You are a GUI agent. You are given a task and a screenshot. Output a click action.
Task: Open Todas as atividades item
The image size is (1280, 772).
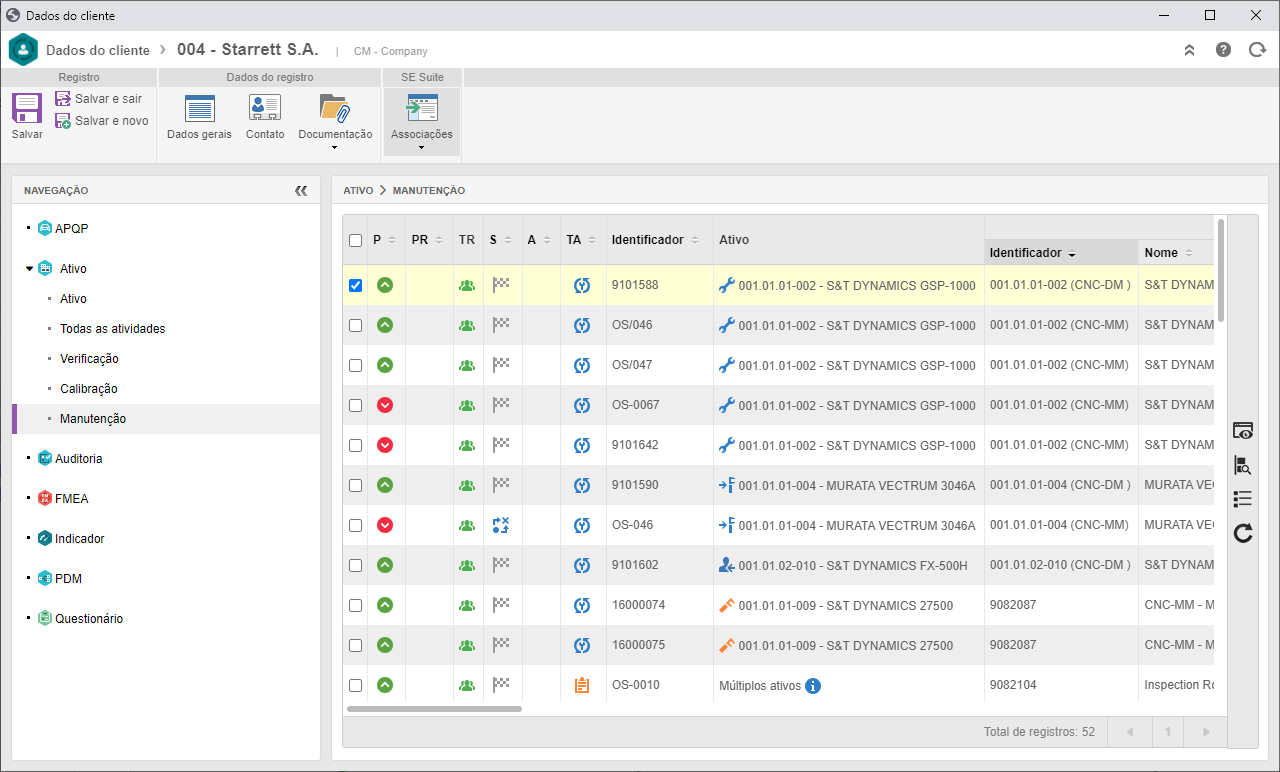point(113,329)
